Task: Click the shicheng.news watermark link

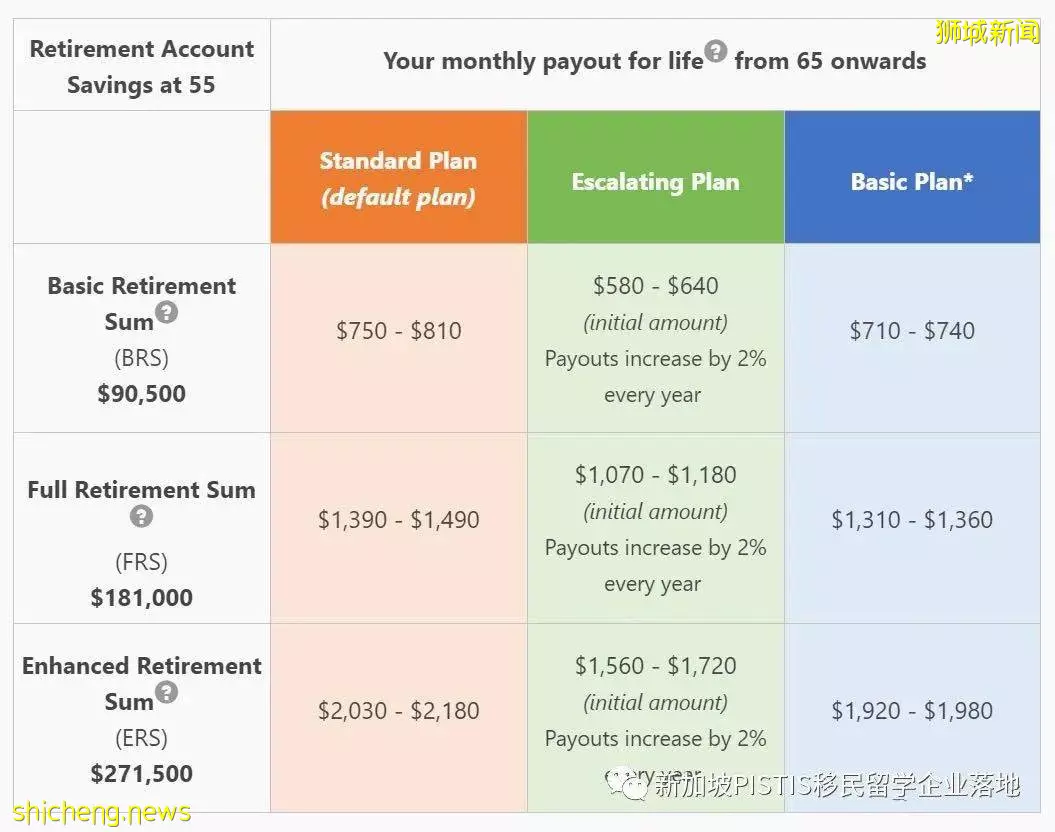Action: (102, 812)
